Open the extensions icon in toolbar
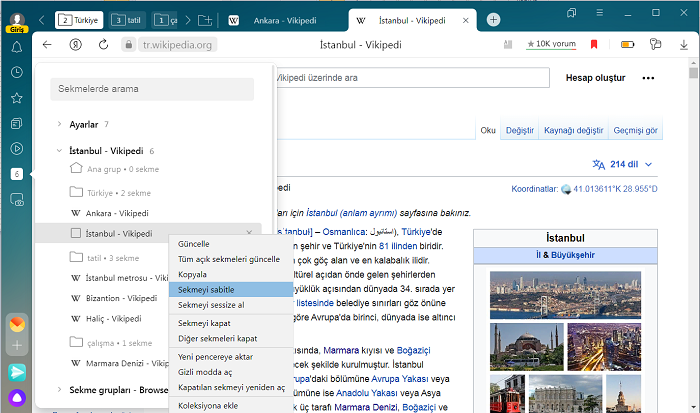This screenshot has width=700, height=413. (x=655, y=44)
